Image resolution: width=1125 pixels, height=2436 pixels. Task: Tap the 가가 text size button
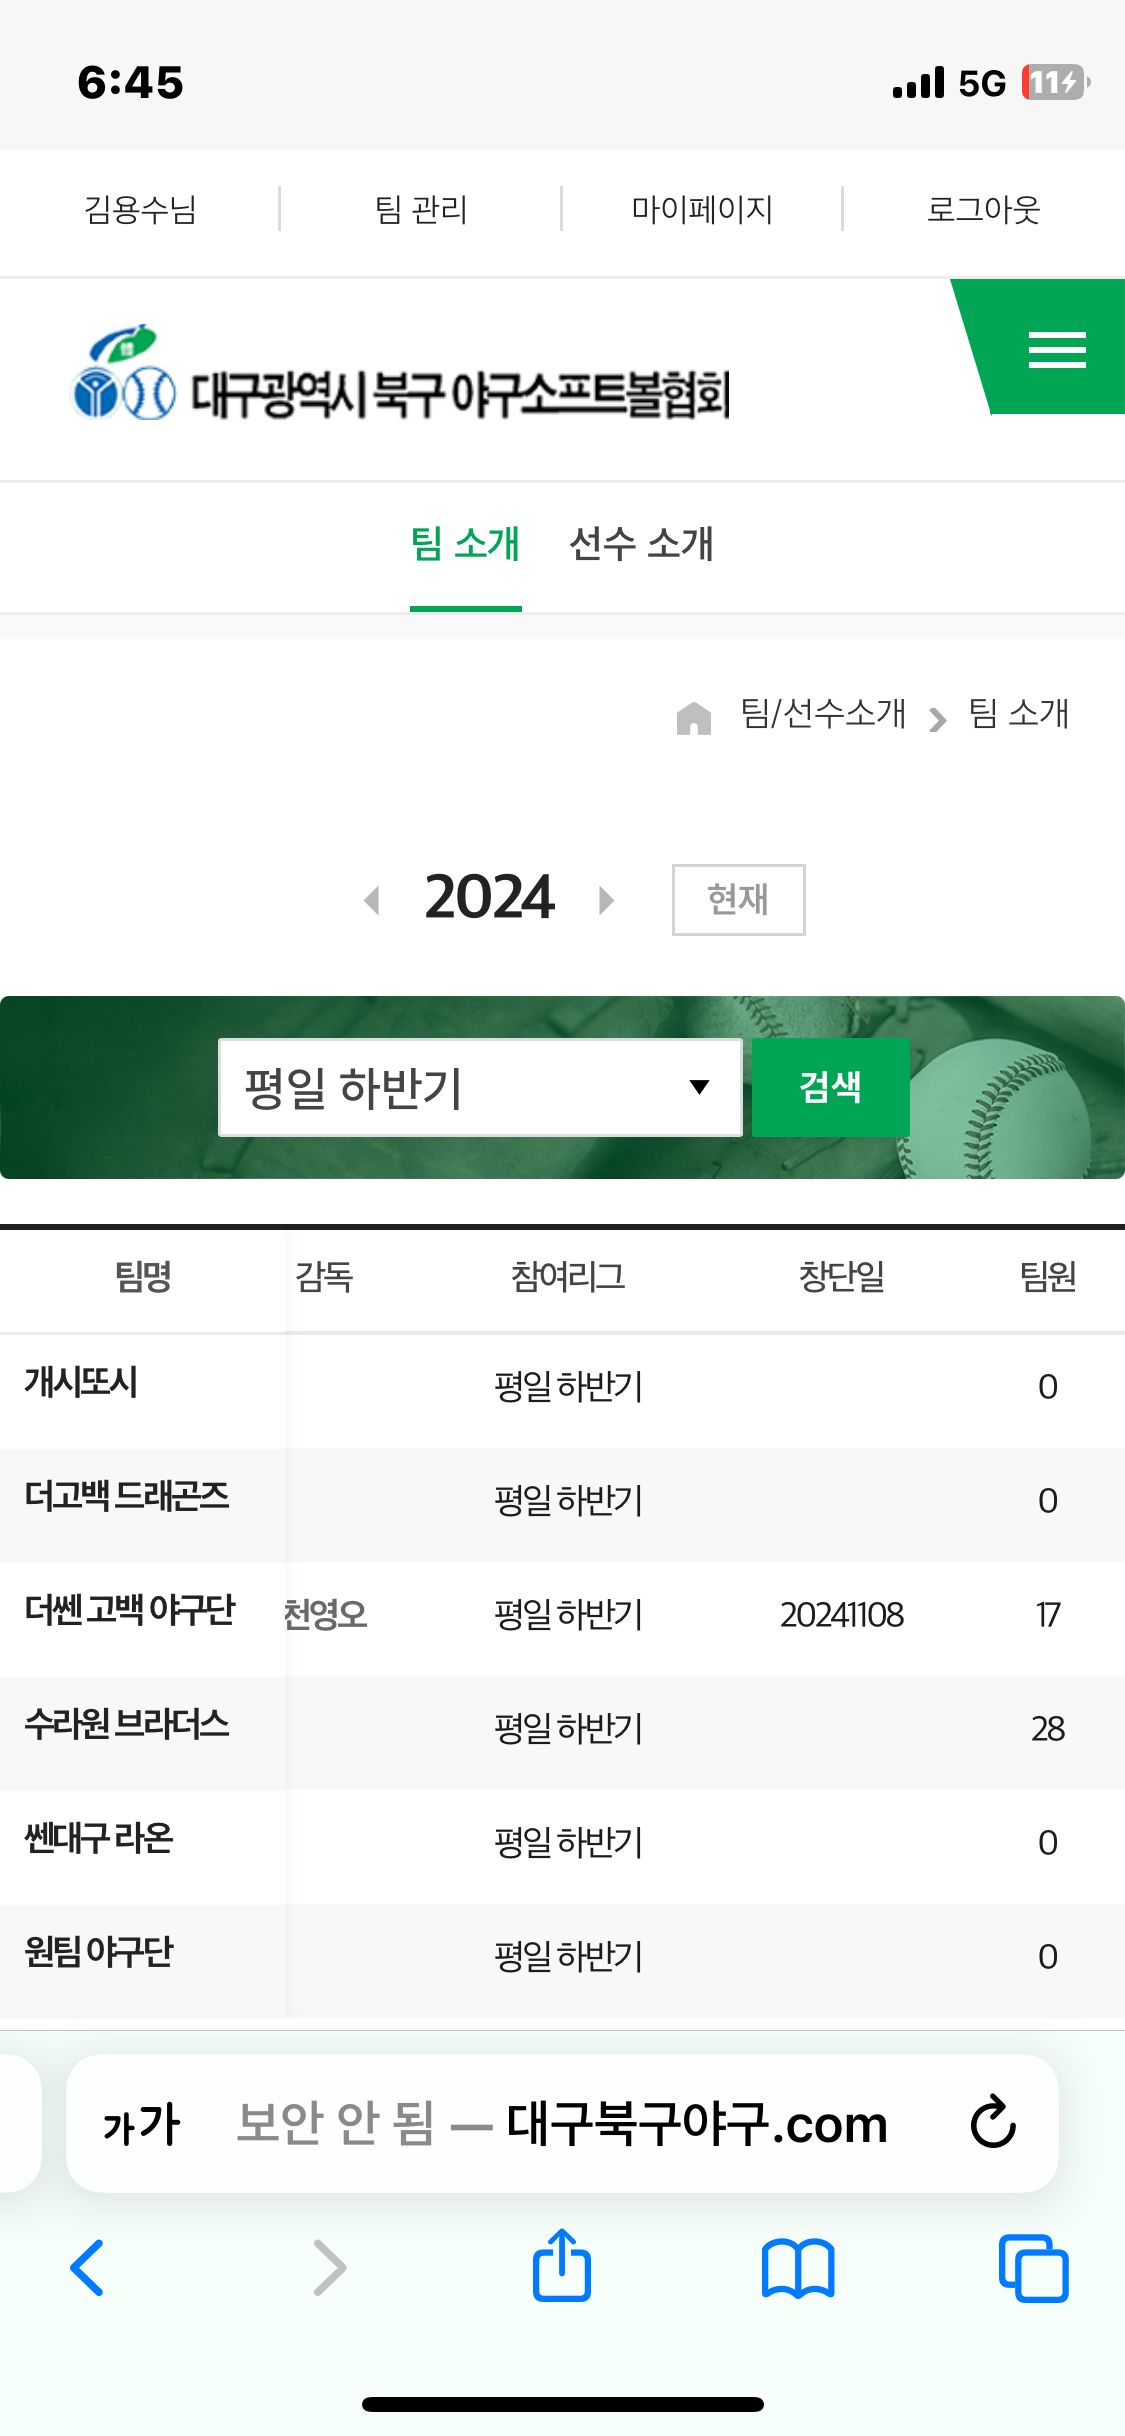(x=141, y=2124)
